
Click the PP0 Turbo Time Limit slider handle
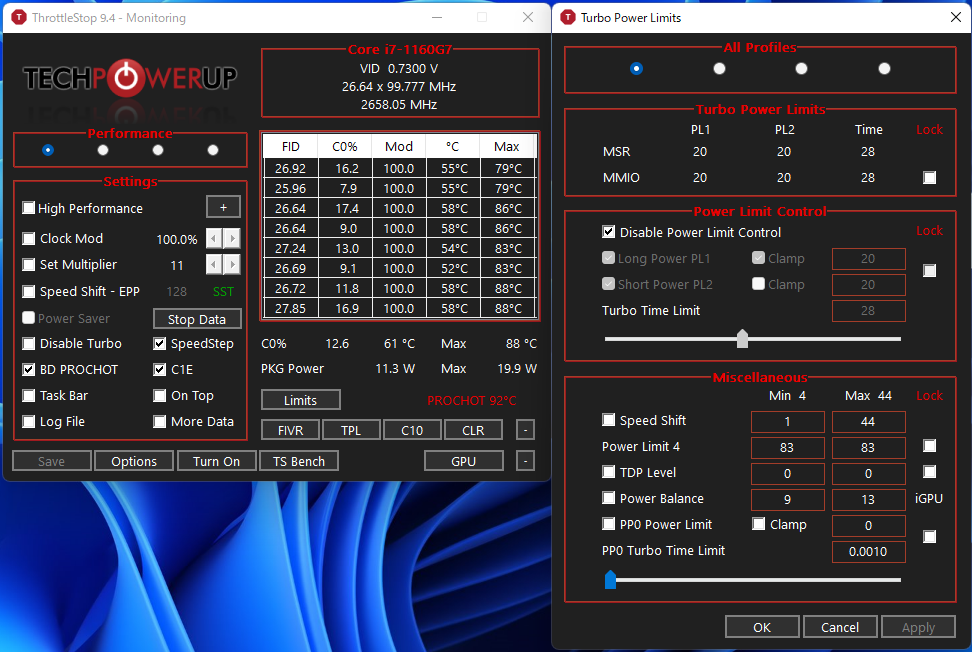pos(611,579)
